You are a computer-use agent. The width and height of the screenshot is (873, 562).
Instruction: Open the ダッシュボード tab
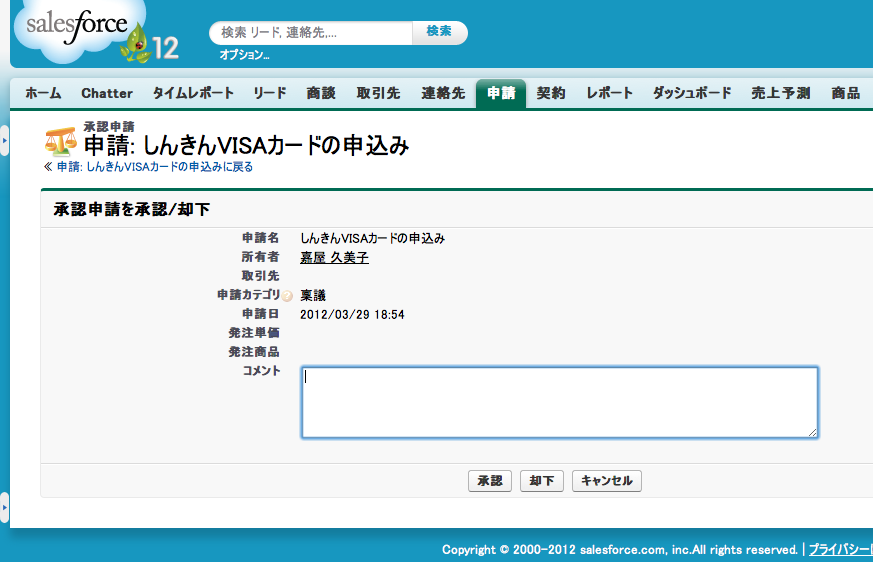tap(692, 93)
